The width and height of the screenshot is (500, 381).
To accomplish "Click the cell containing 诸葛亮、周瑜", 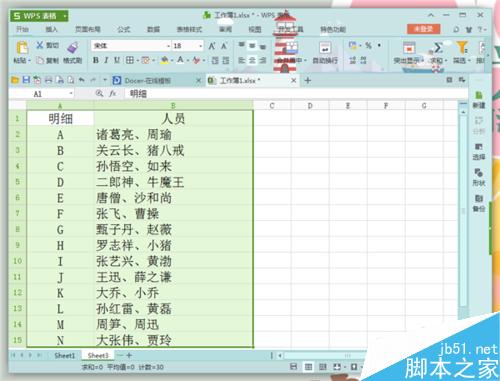I will coord(173,134).
